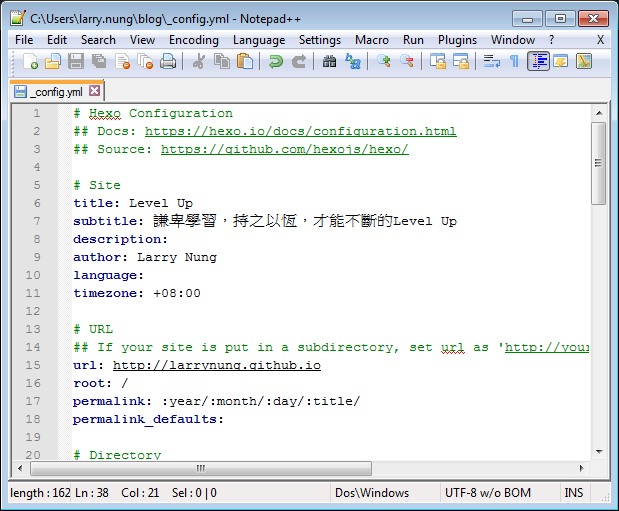
Task: Cut selection with scissors icon
Action: tap(199, 62)
